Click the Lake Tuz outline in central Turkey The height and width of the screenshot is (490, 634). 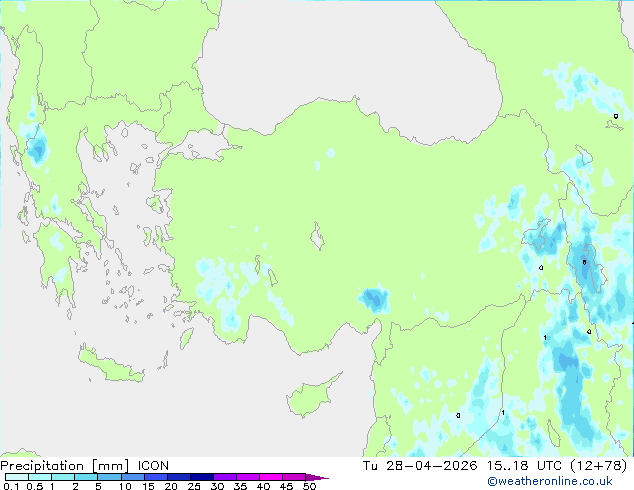pyautogui.click(x=317, y=236)
